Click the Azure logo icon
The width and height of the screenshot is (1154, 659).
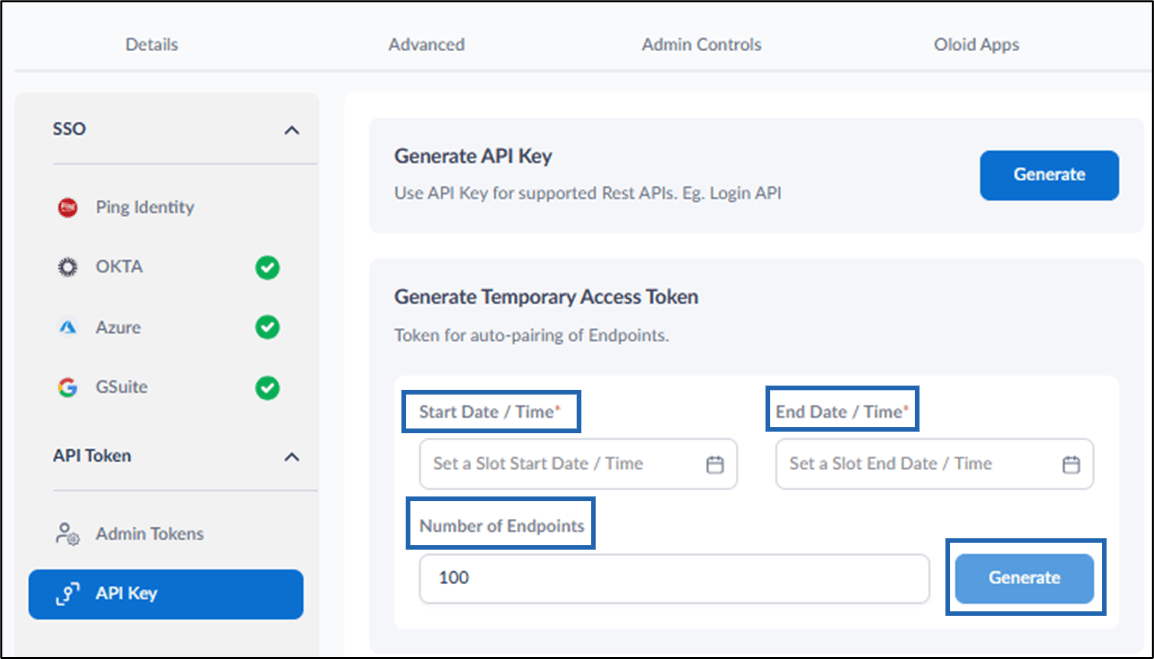pos(68,327)
